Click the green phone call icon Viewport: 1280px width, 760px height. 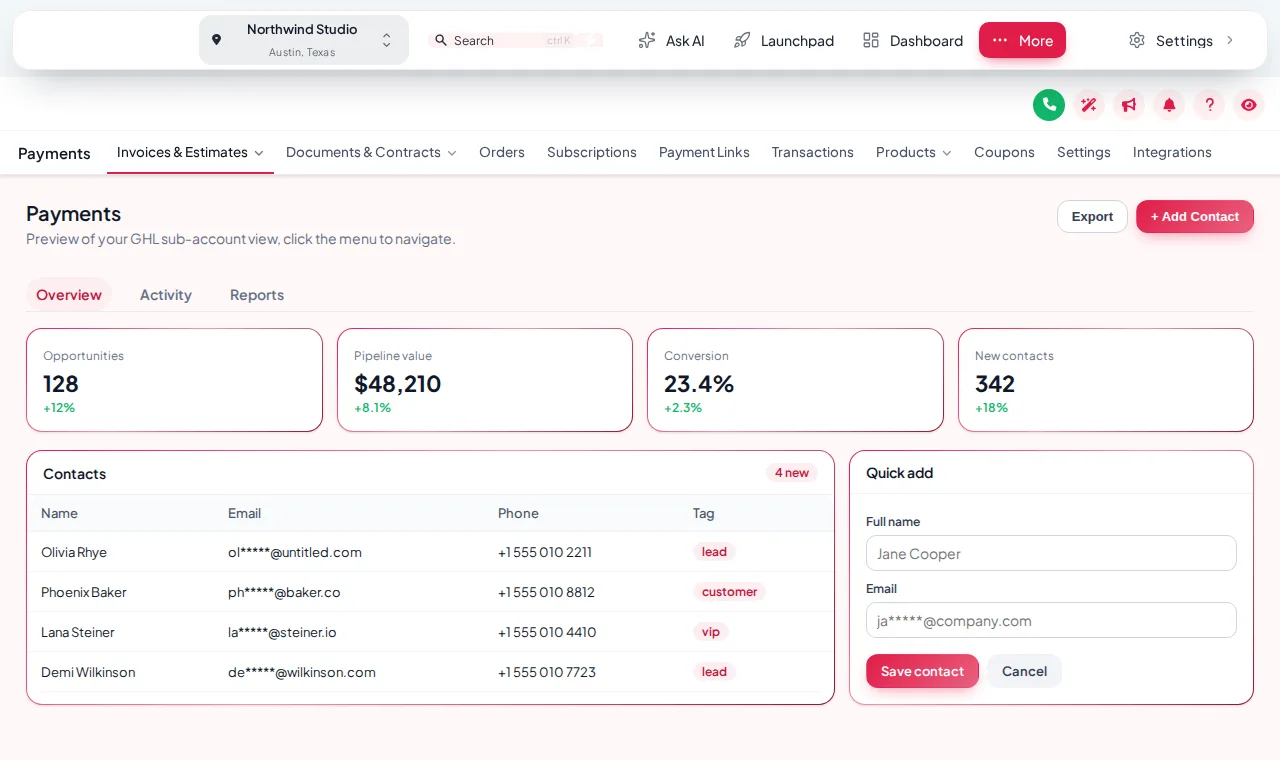(1049, 105)
